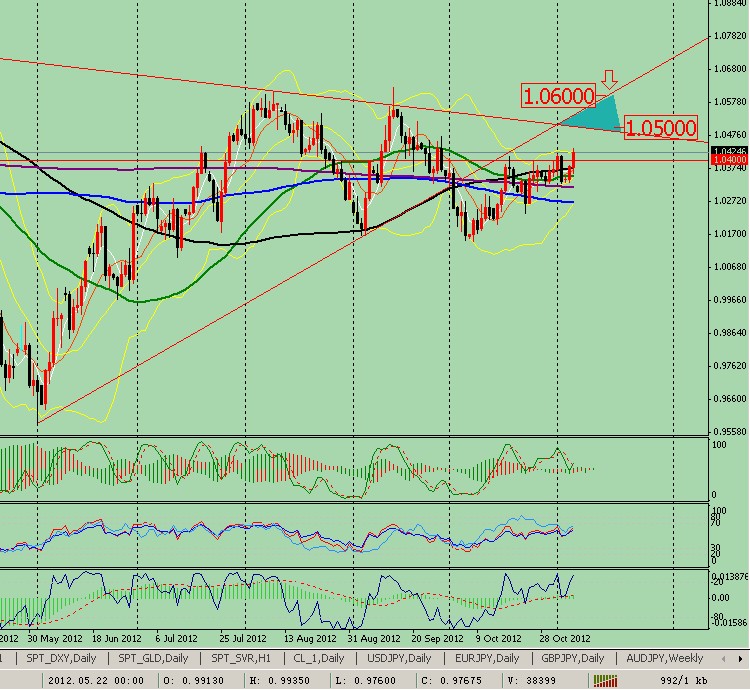750x690 pixels.
Task: Click the 28 Oct 2012 date label
Action: click(565, 639)
